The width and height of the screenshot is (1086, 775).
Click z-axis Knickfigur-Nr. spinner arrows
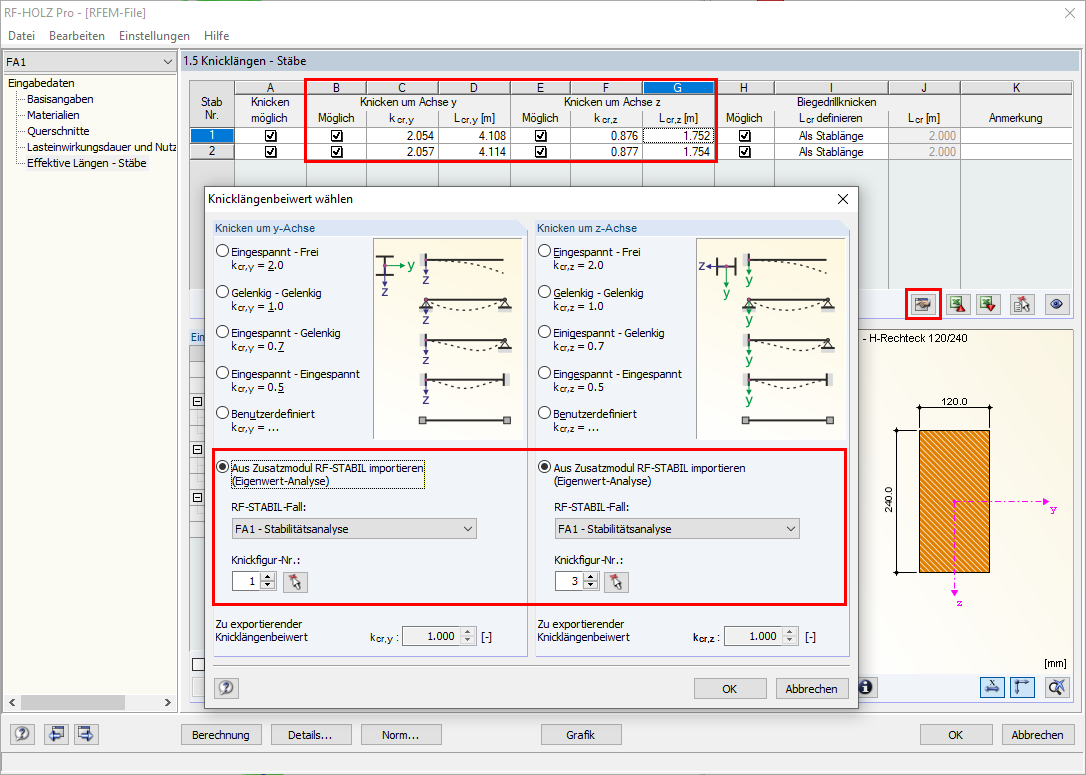point(591,581)
